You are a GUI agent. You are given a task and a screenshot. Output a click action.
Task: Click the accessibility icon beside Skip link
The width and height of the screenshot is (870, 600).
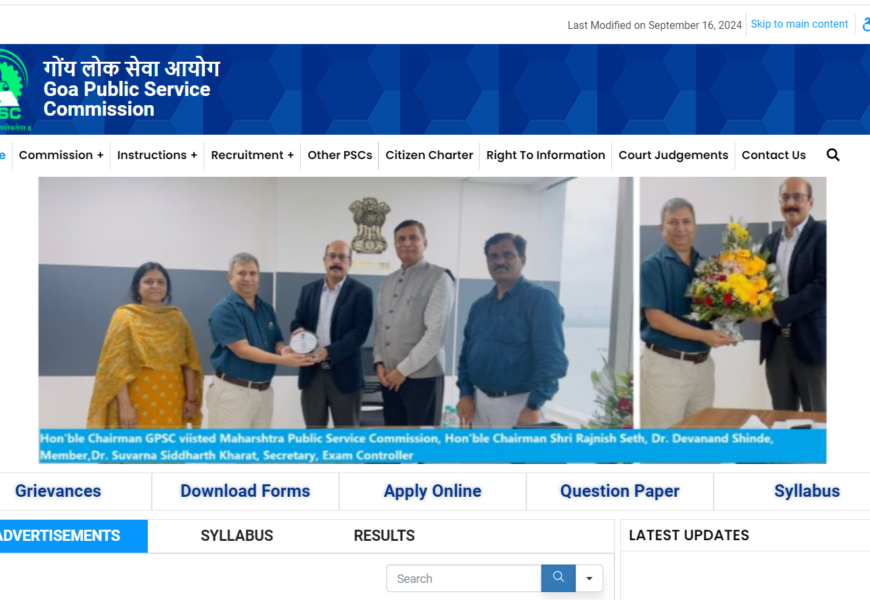866,24
